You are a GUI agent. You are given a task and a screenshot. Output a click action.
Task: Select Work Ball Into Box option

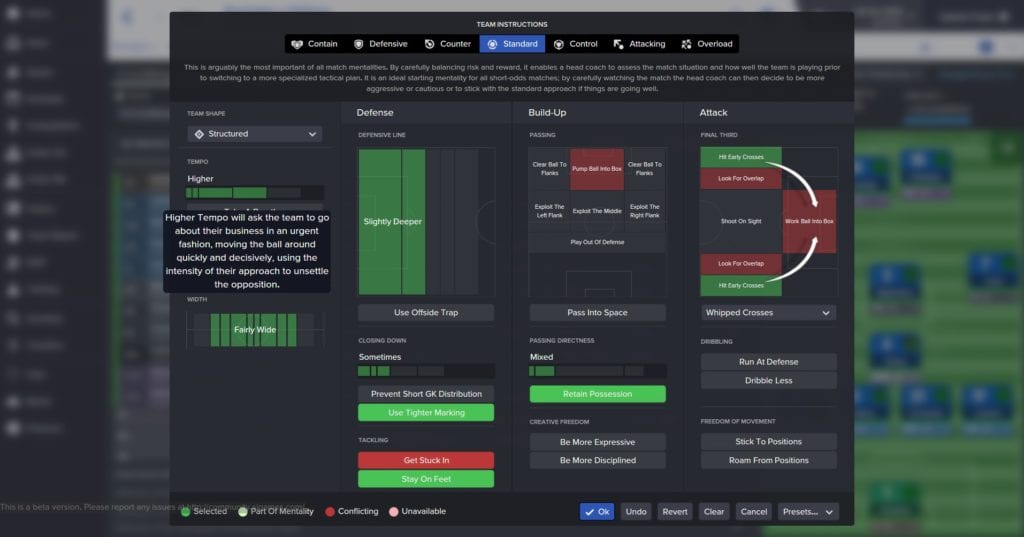click(x=809, y=221)
